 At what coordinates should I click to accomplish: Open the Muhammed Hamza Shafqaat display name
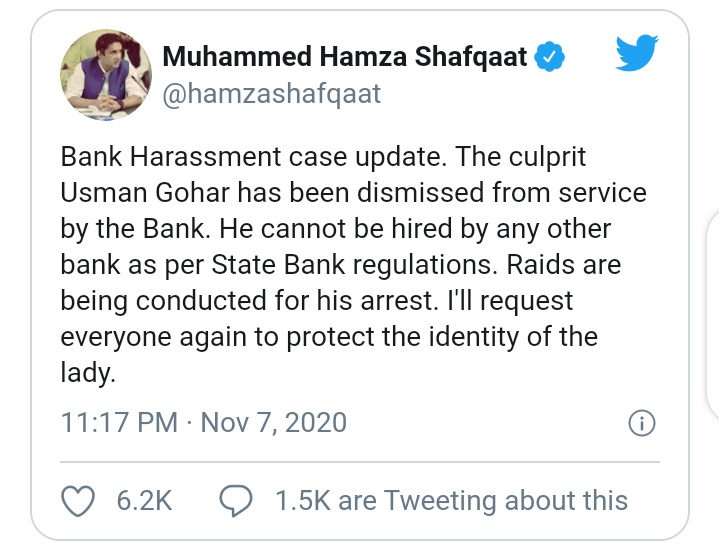pos(343,59)
